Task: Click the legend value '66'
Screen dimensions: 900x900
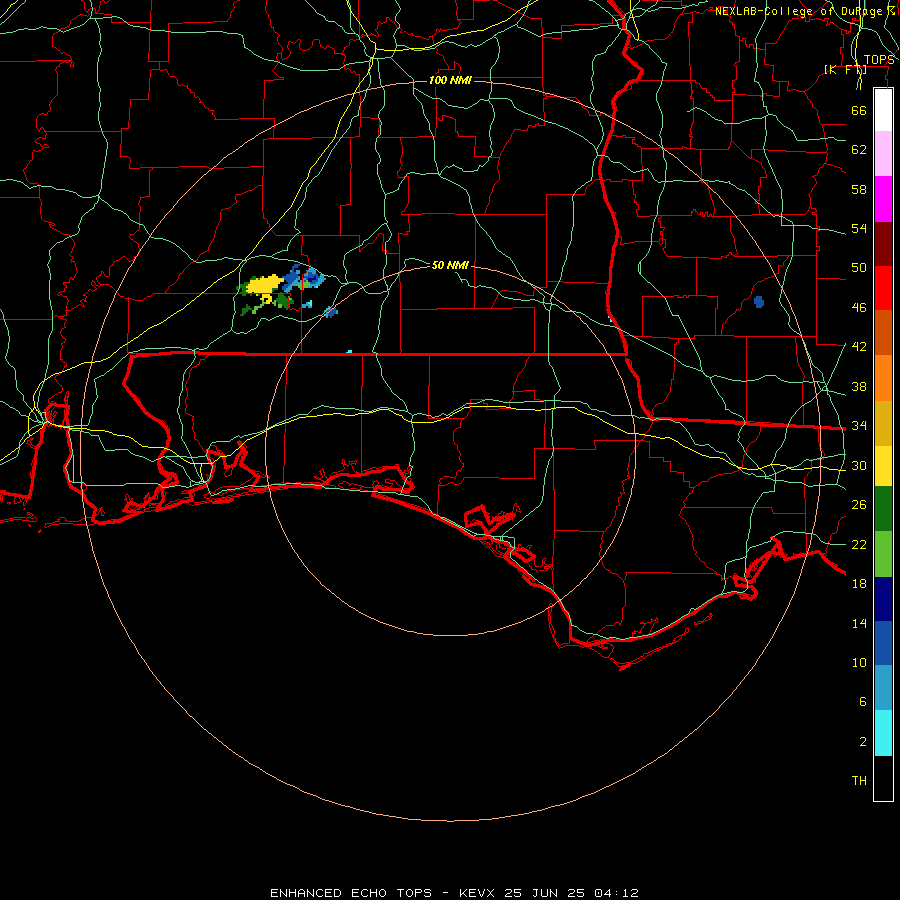Action: pos(859,110)
